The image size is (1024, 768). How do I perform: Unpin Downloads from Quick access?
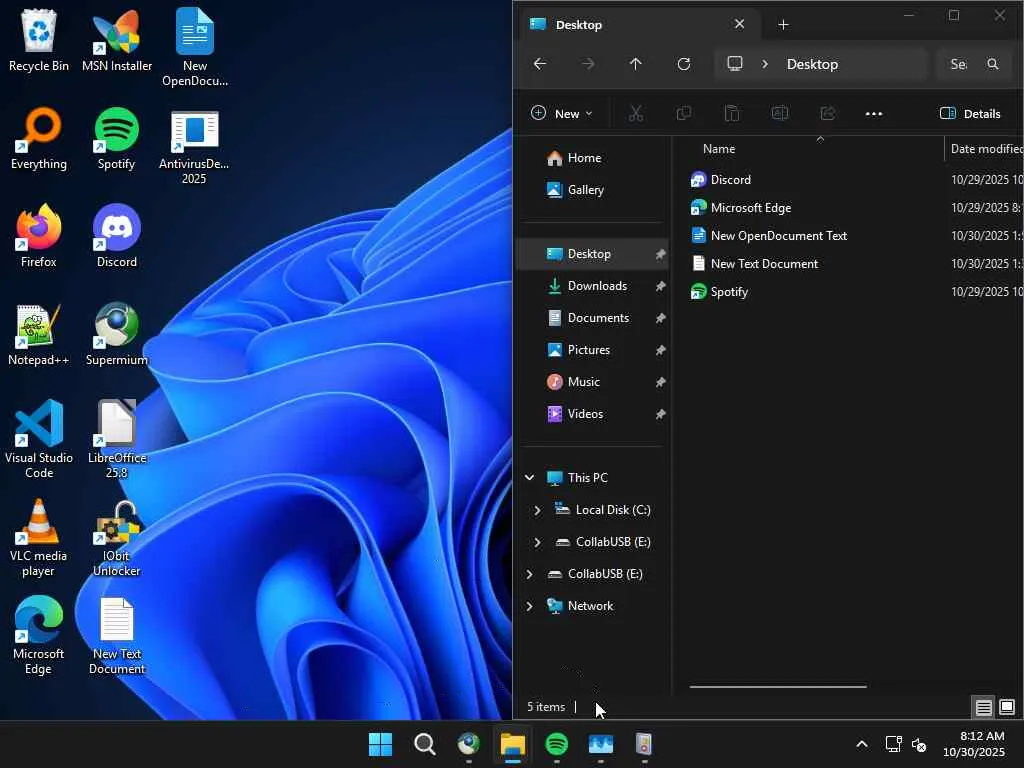[660, 286]
